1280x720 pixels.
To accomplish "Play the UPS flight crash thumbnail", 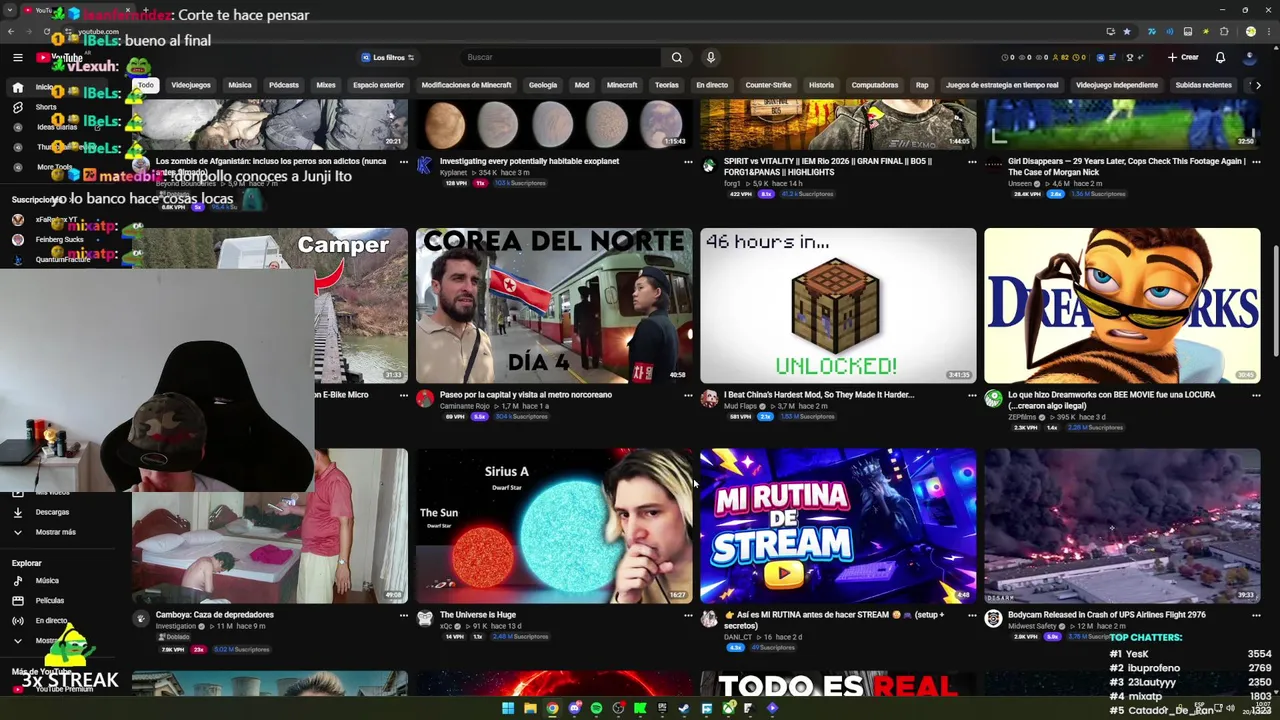I will [x=1122, y=525].
